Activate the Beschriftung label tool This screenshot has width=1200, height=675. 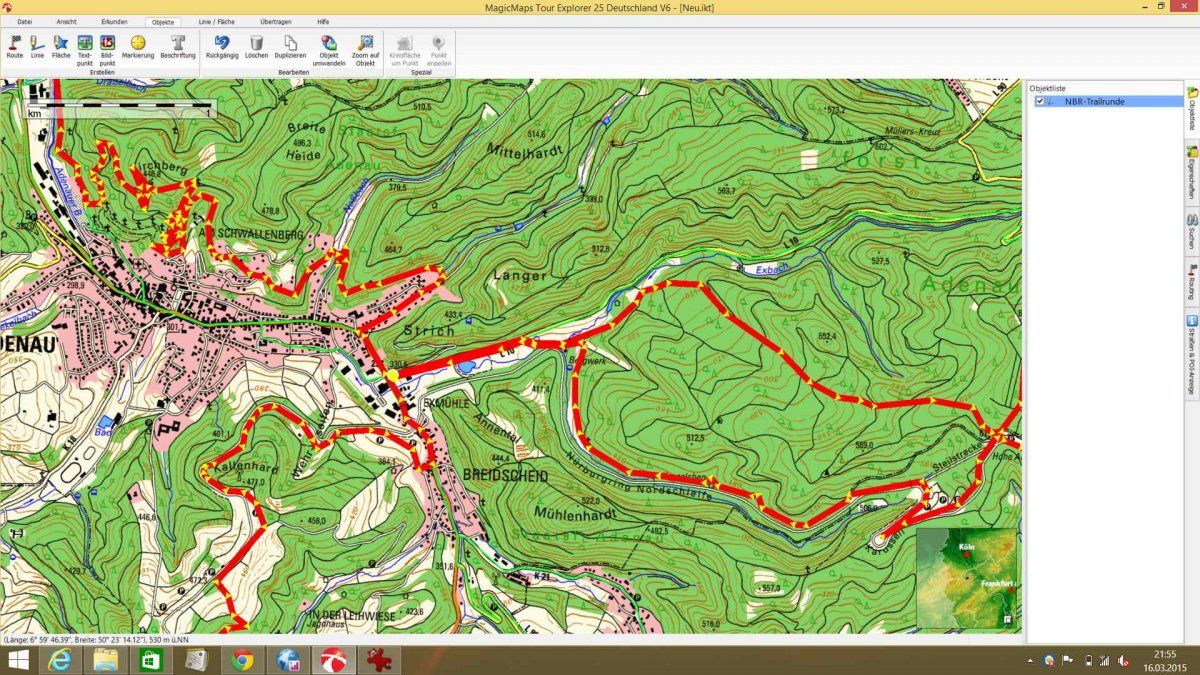(178, 47)
